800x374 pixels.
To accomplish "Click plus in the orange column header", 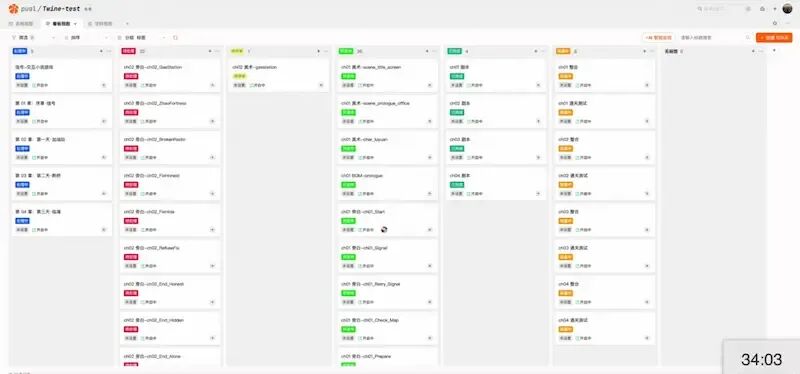I will pyautogui.click(x=644, y=51).
